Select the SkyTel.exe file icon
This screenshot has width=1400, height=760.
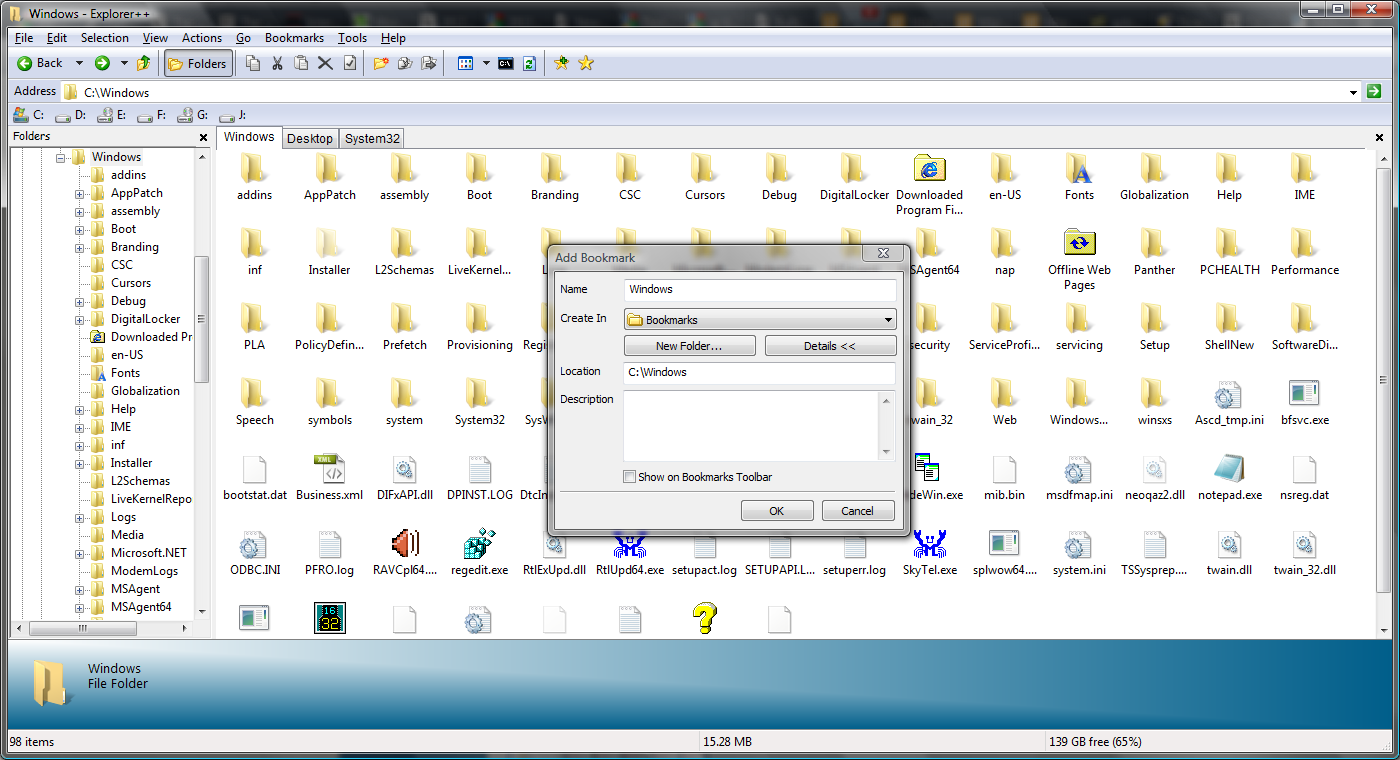click(x=929, y=543)
